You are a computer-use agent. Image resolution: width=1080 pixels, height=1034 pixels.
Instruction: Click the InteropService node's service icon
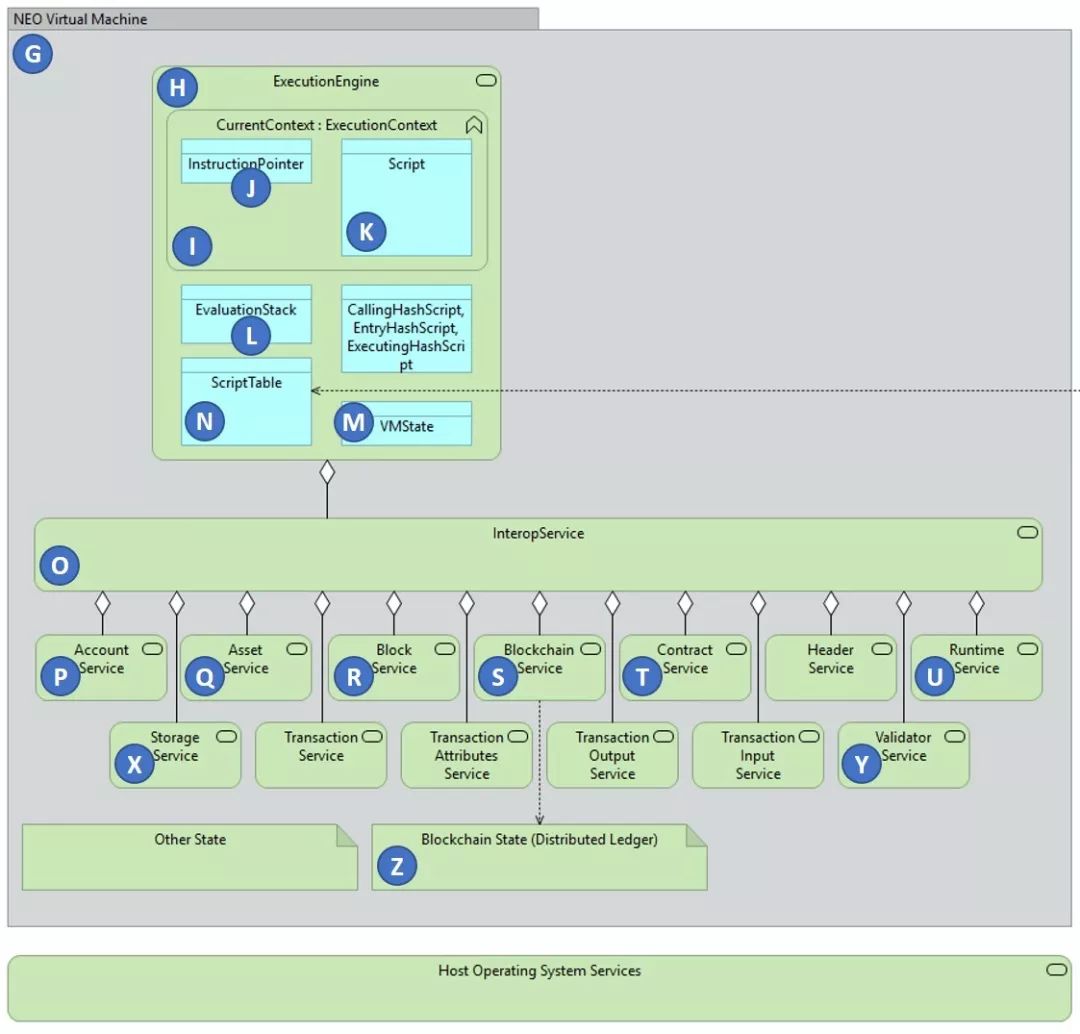tap(1027, 532)
